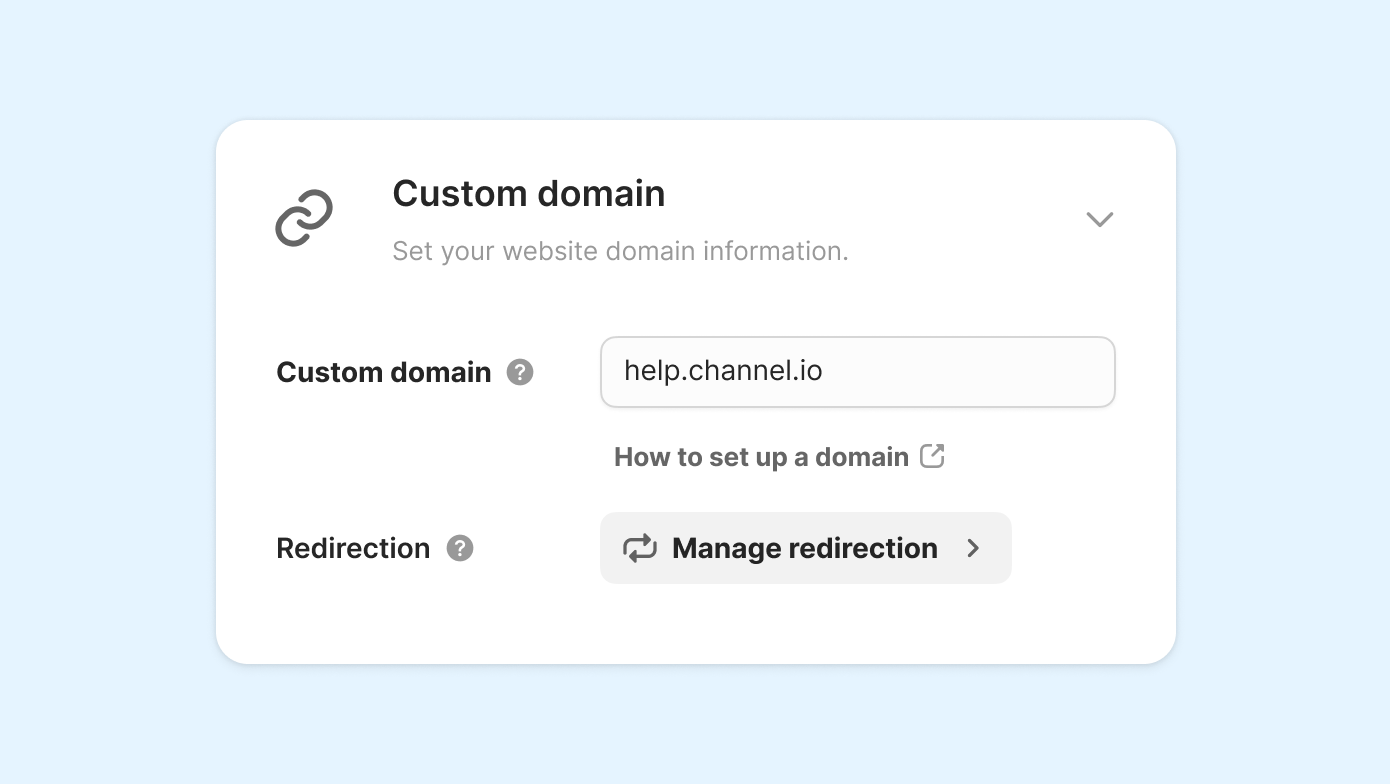This screenshot has width=1390, height=784.
Task: Click the right chevron in Manage redirection
Action: pos(973,548)
